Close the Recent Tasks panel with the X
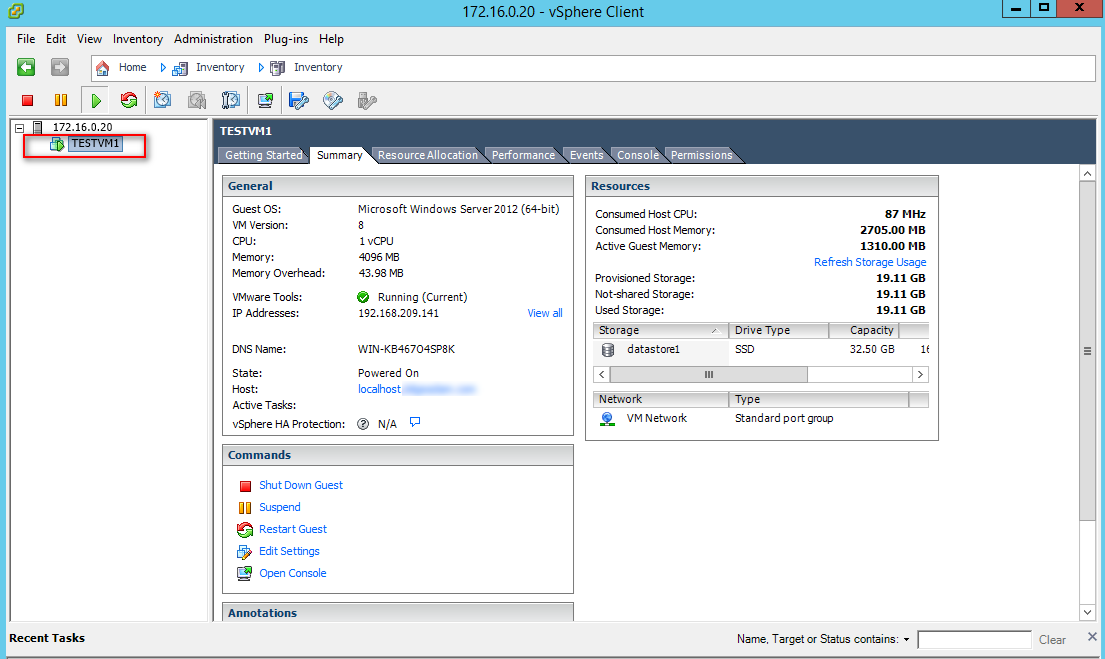The image size is (1105, 659). pyautogui.click(x=1092, y=636)
